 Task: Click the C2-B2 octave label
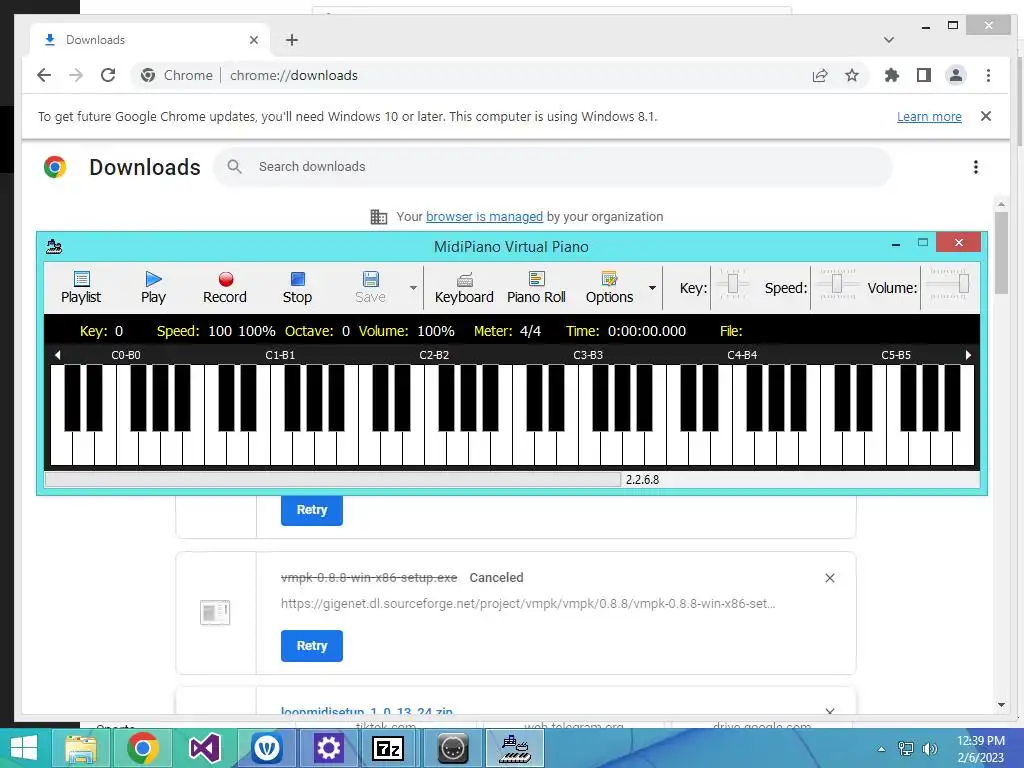(434, 355)
